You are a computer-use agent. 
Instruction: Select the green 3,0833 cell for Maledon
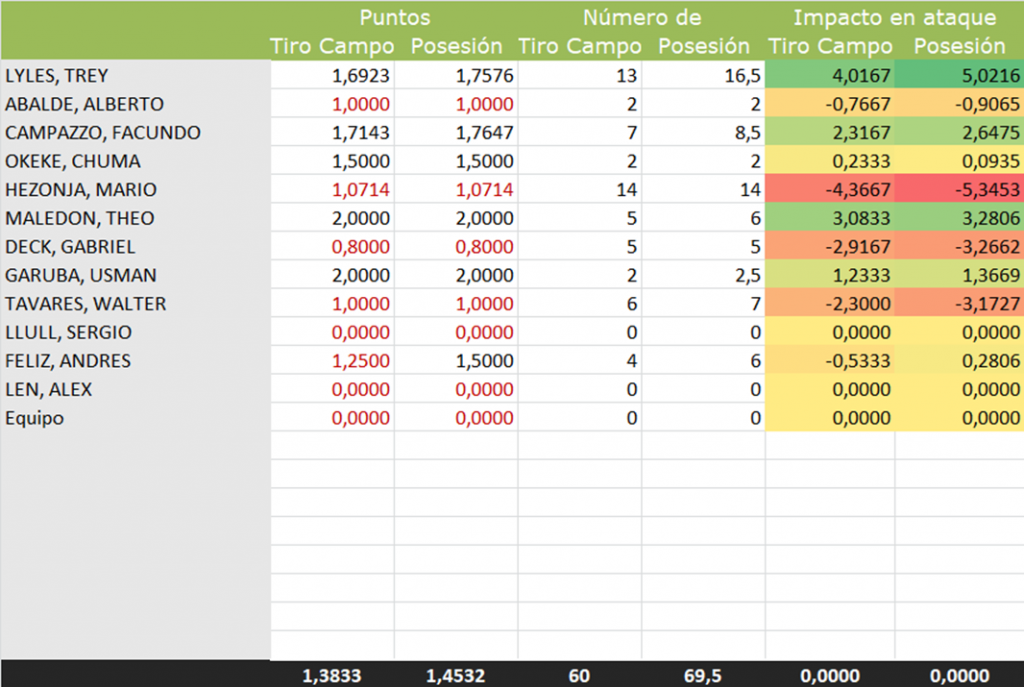tap(830, 218)
